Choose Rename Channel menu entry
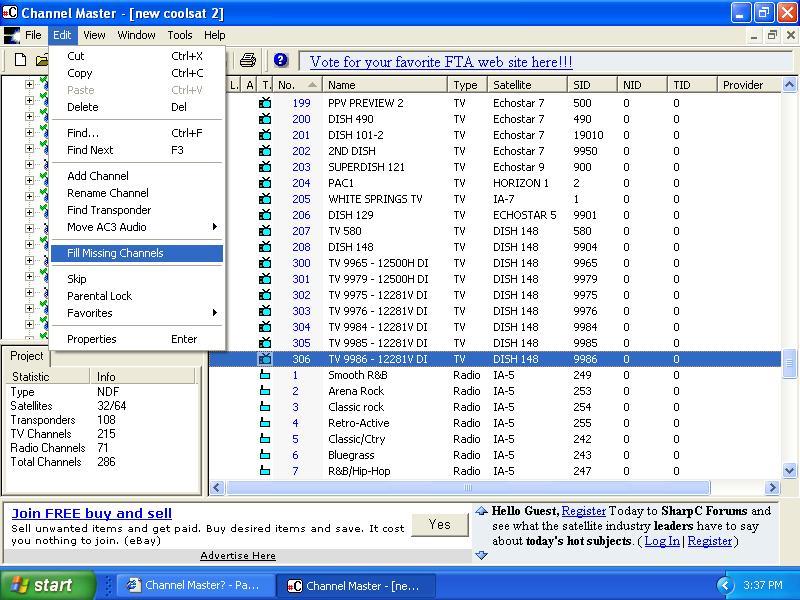Viewport: 800px width, 600px height. [137, 193]
